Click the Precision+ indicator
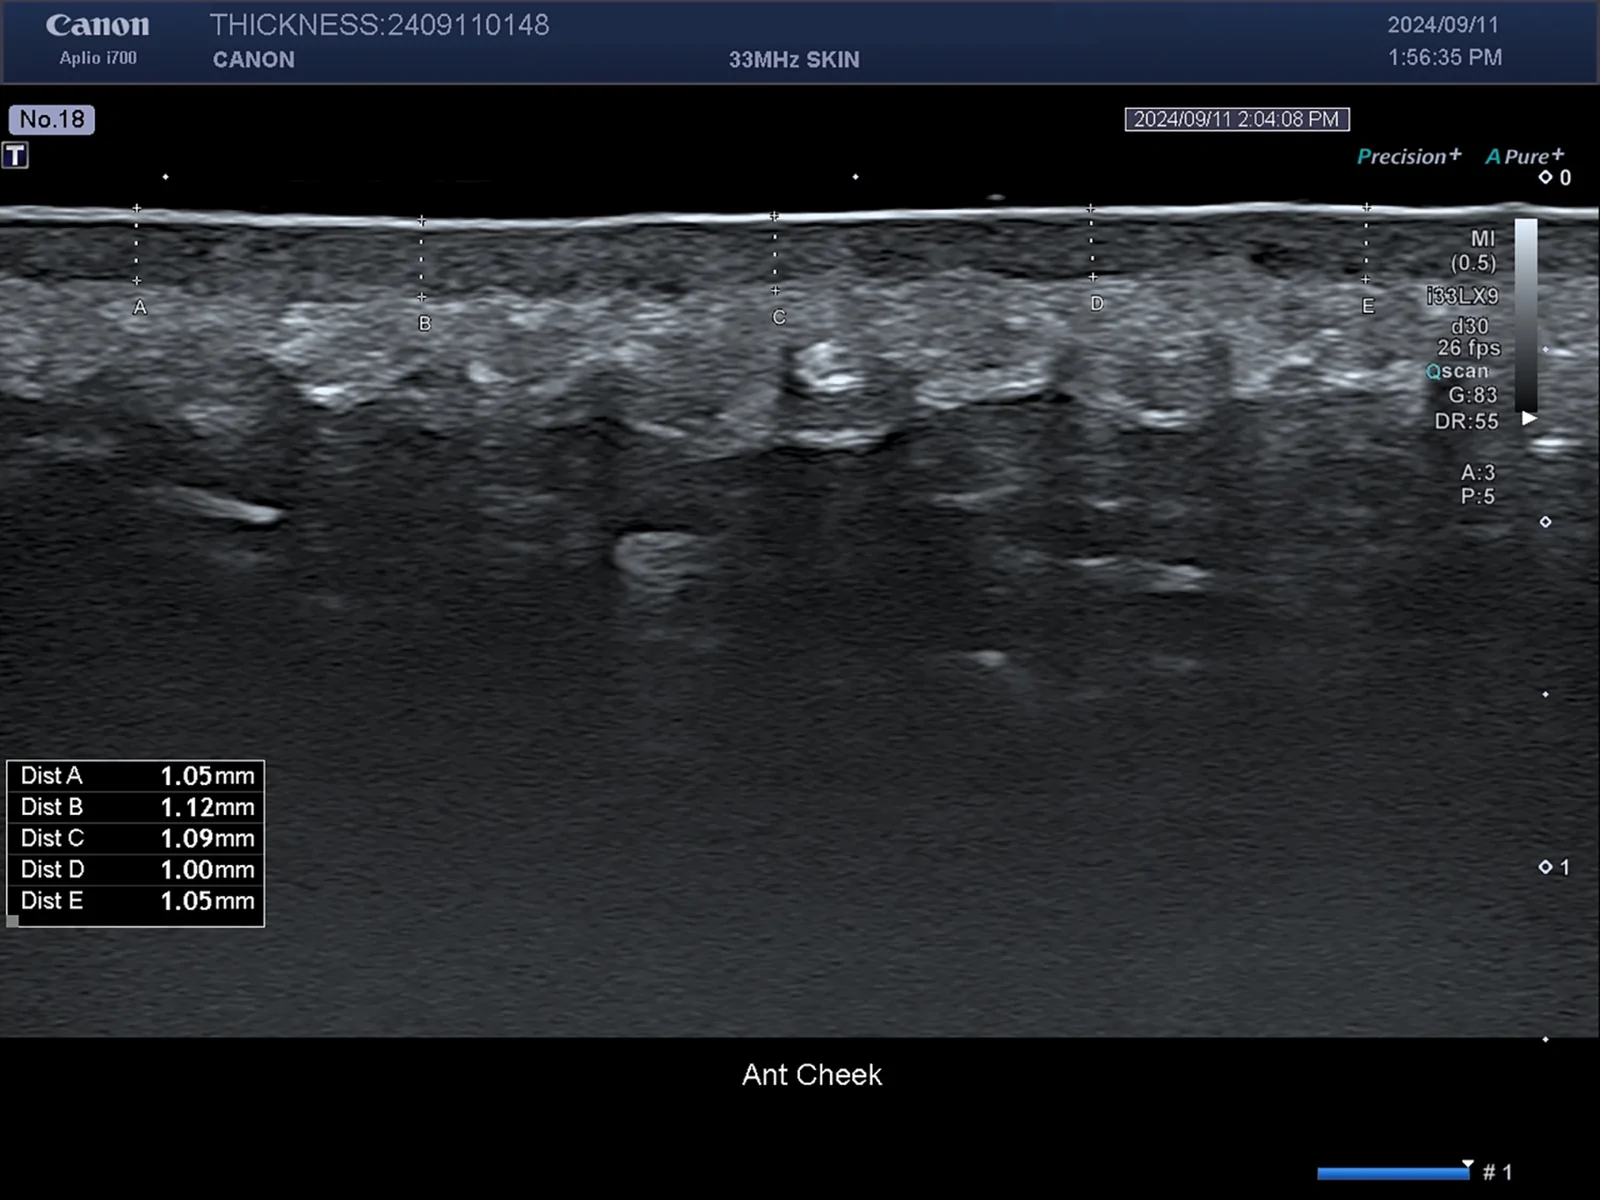 click(x=1409, y=156)
